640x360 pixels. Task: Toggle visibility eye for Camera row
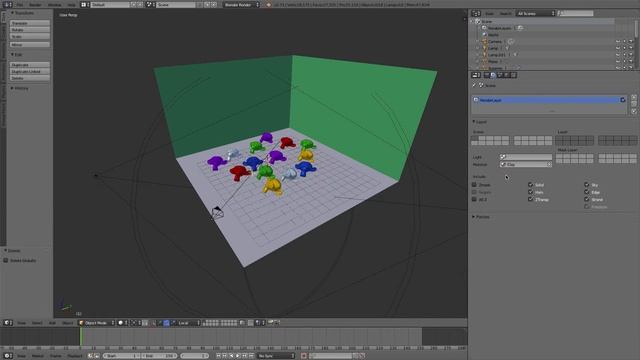[618, 42]
